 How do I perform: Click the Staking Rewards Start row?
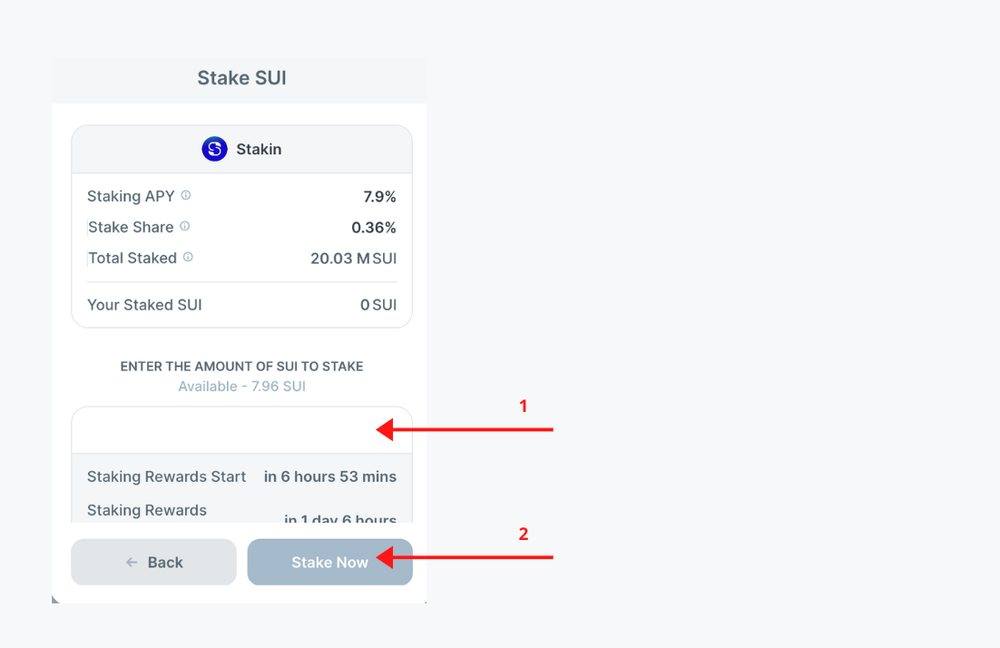pyautogui.click(x=240, y=476)
